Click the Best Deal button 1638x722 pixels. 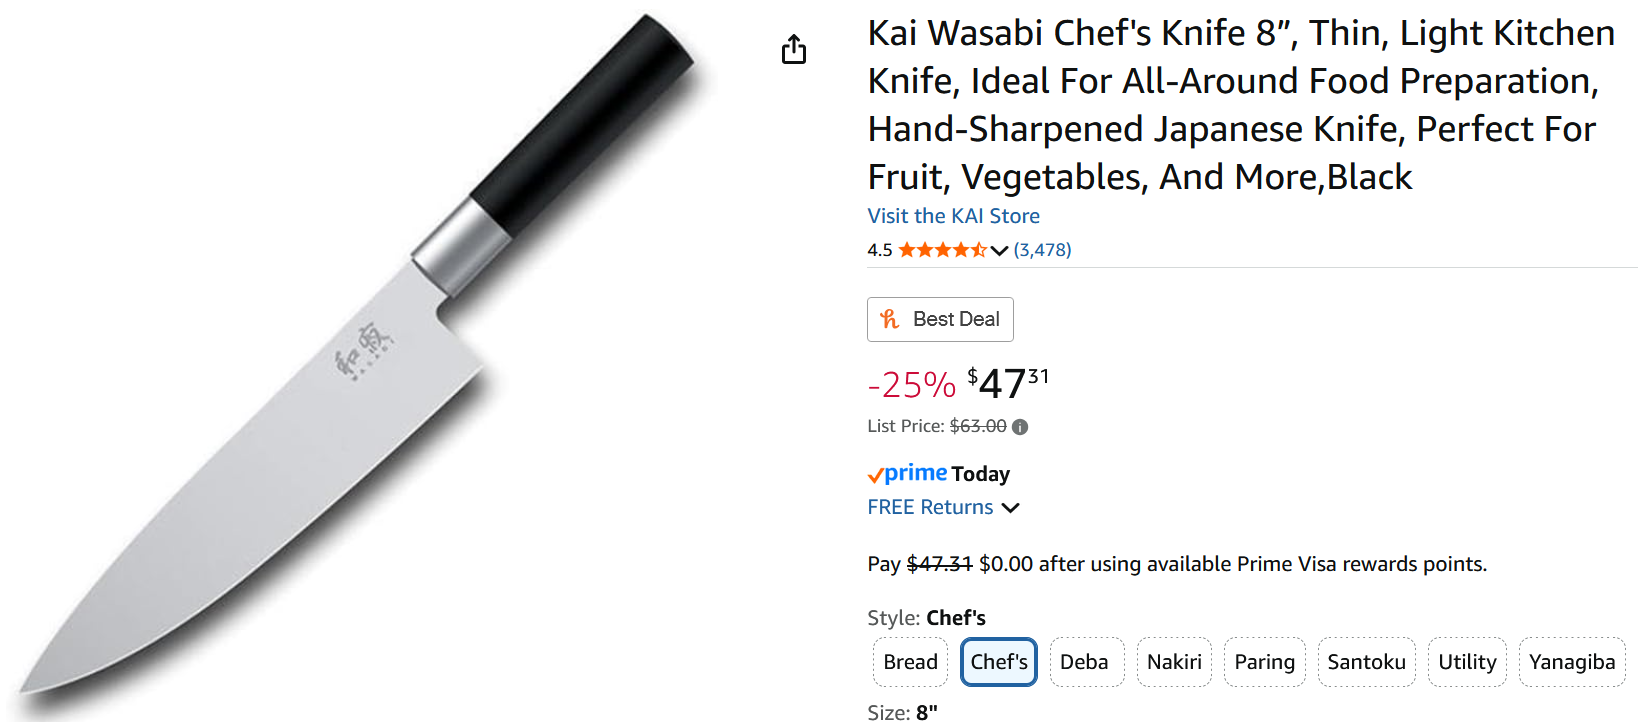click(x=940, y=319)
